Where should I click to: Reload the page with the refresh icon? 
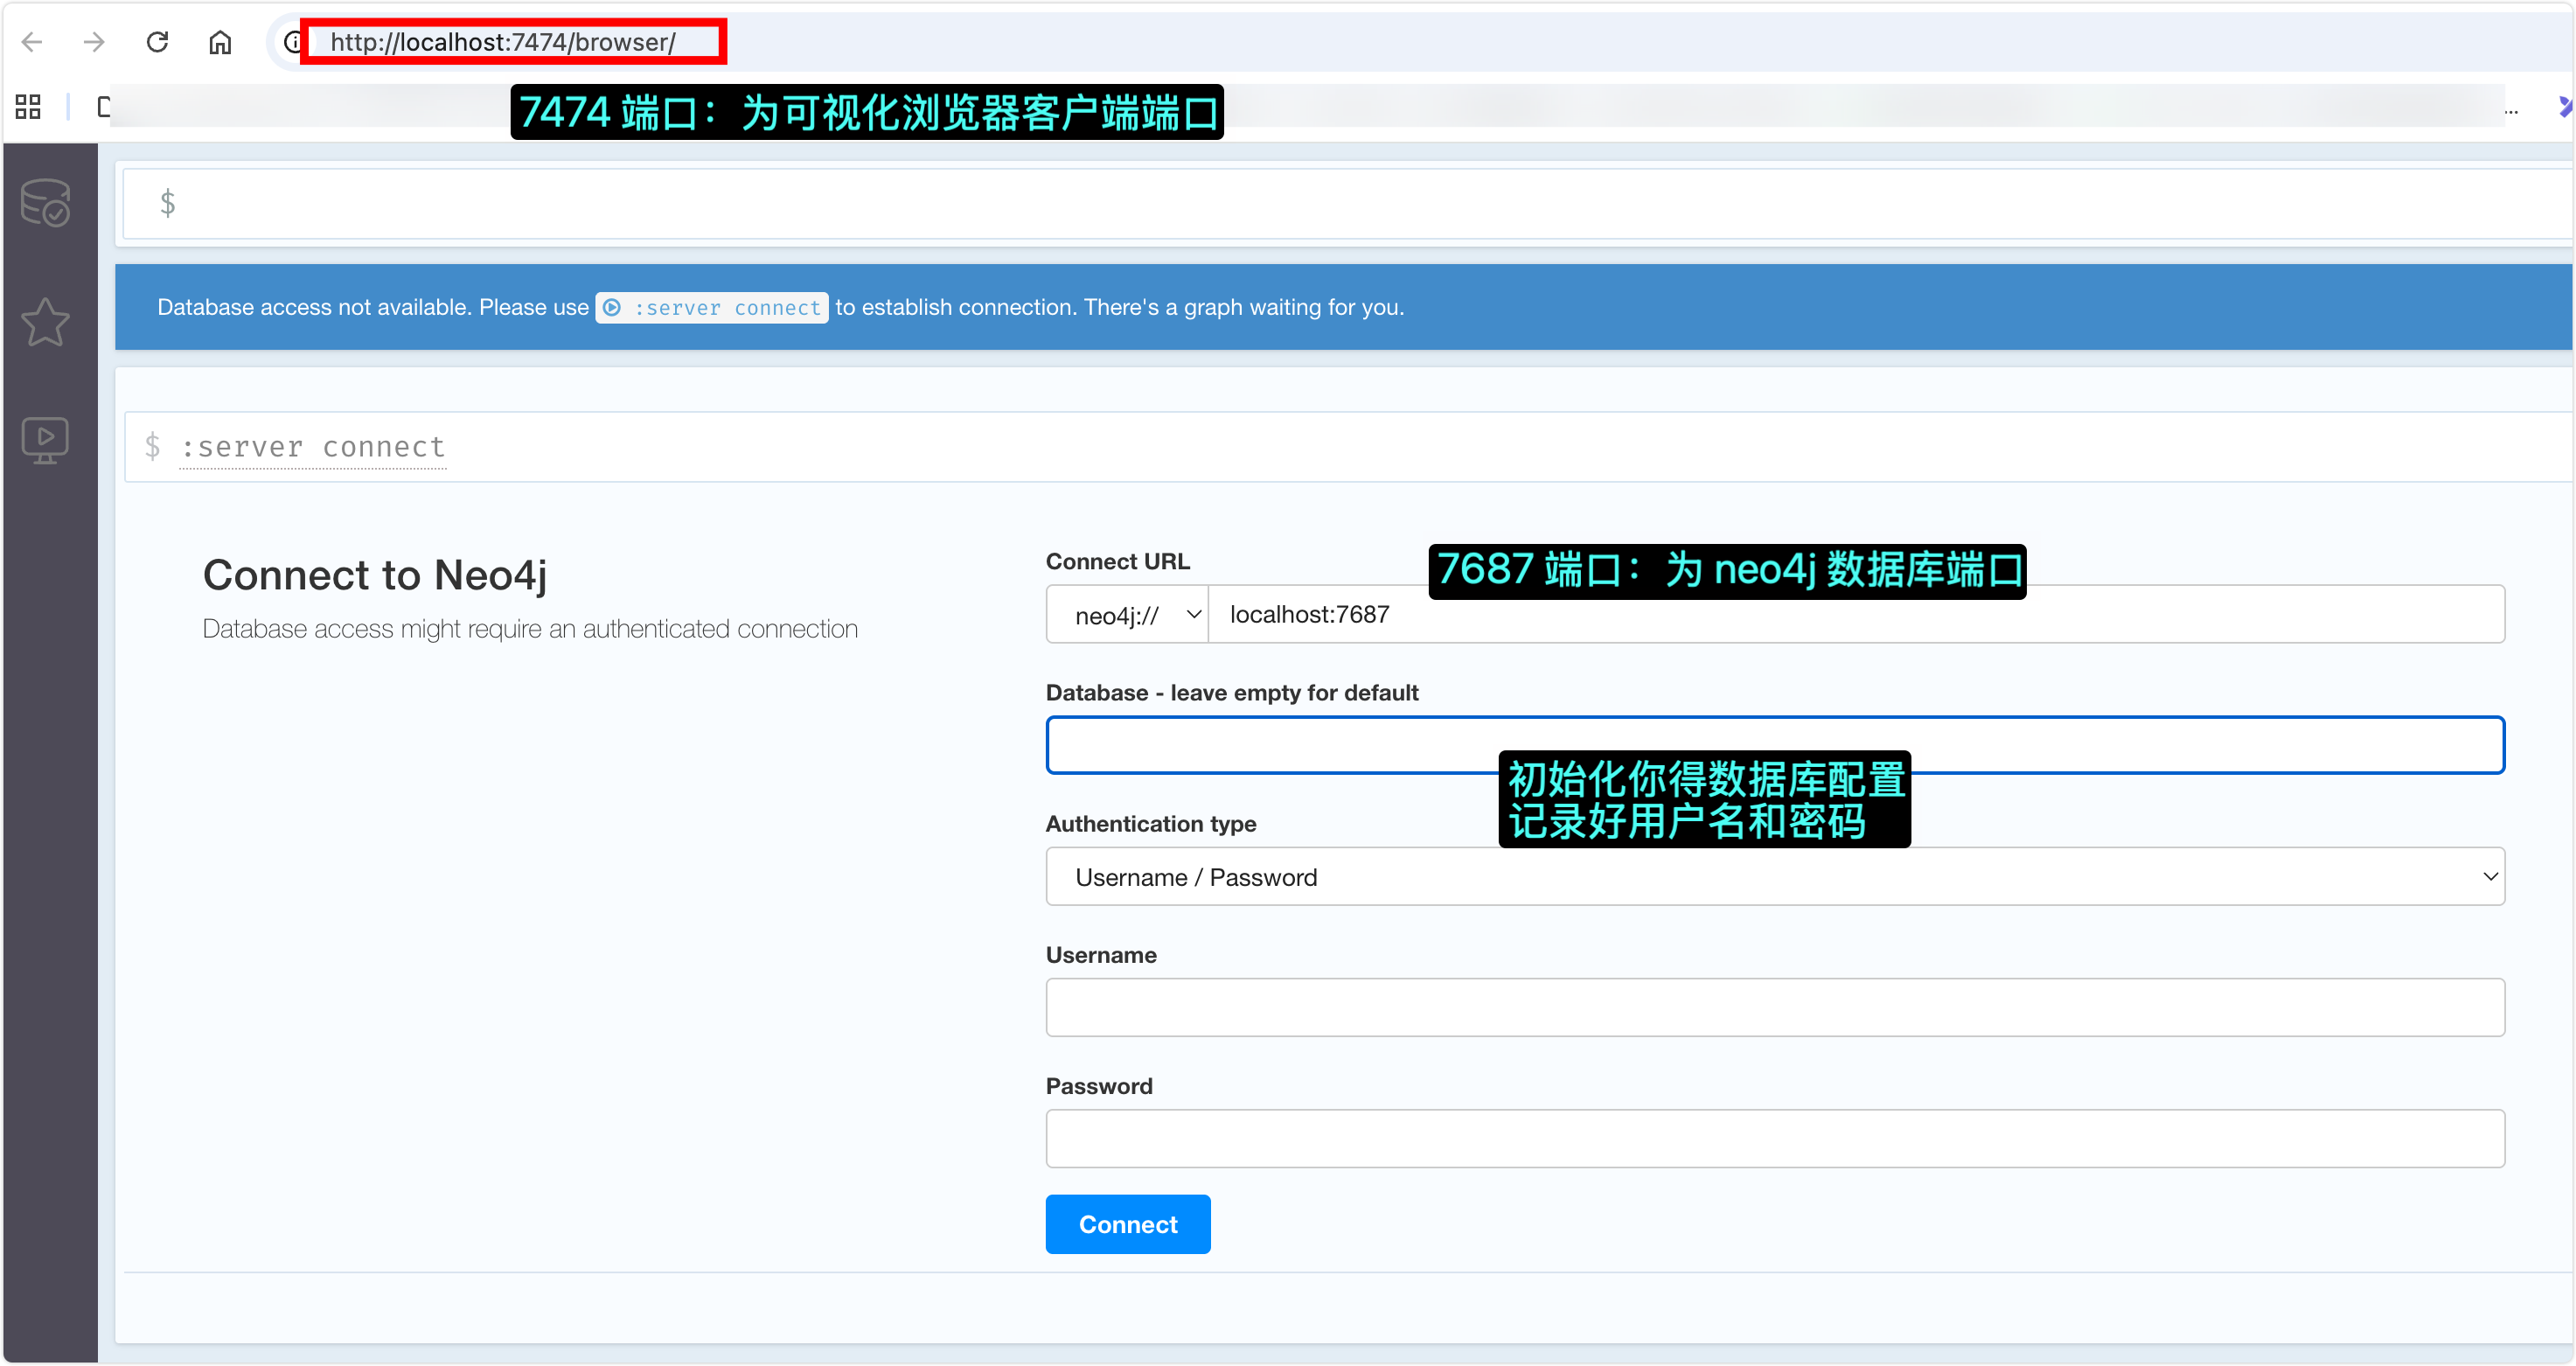(157, 42)
